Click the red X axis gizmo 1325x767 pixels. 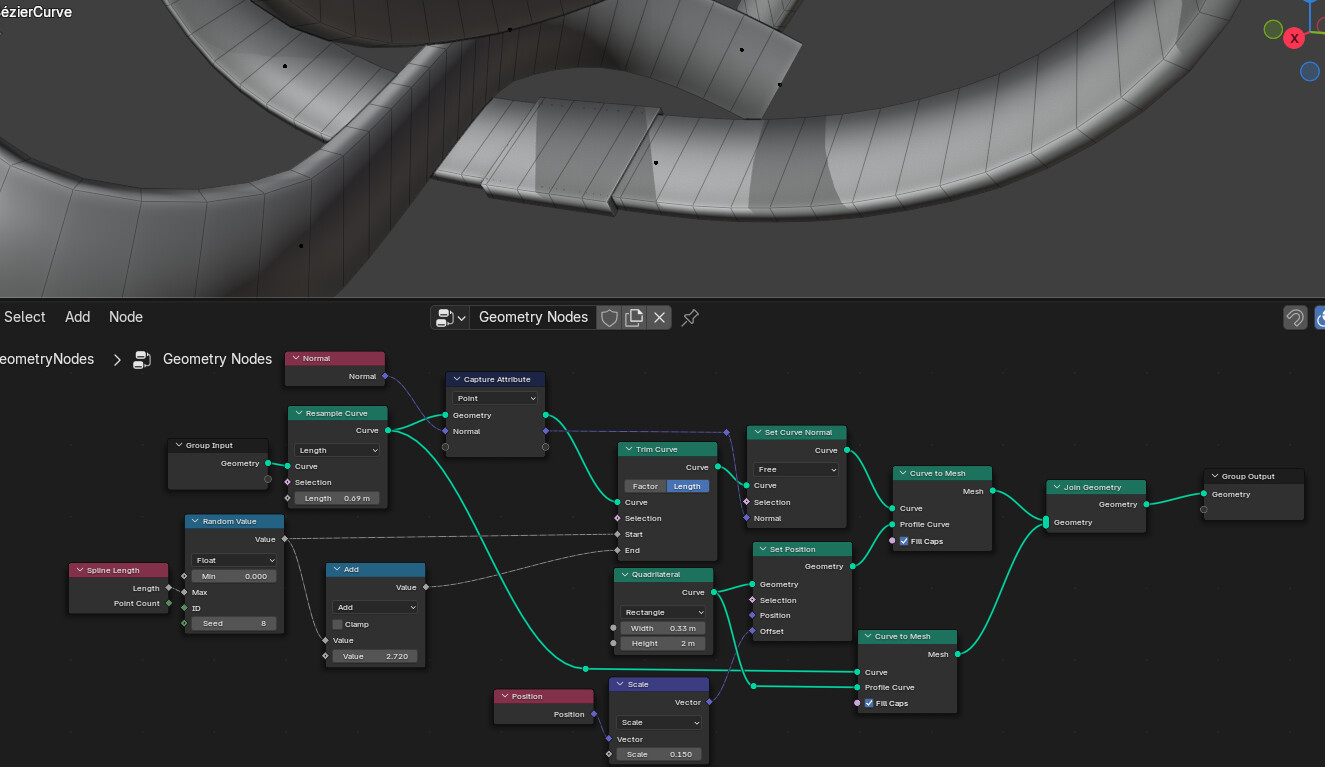tap(1295, 38)
